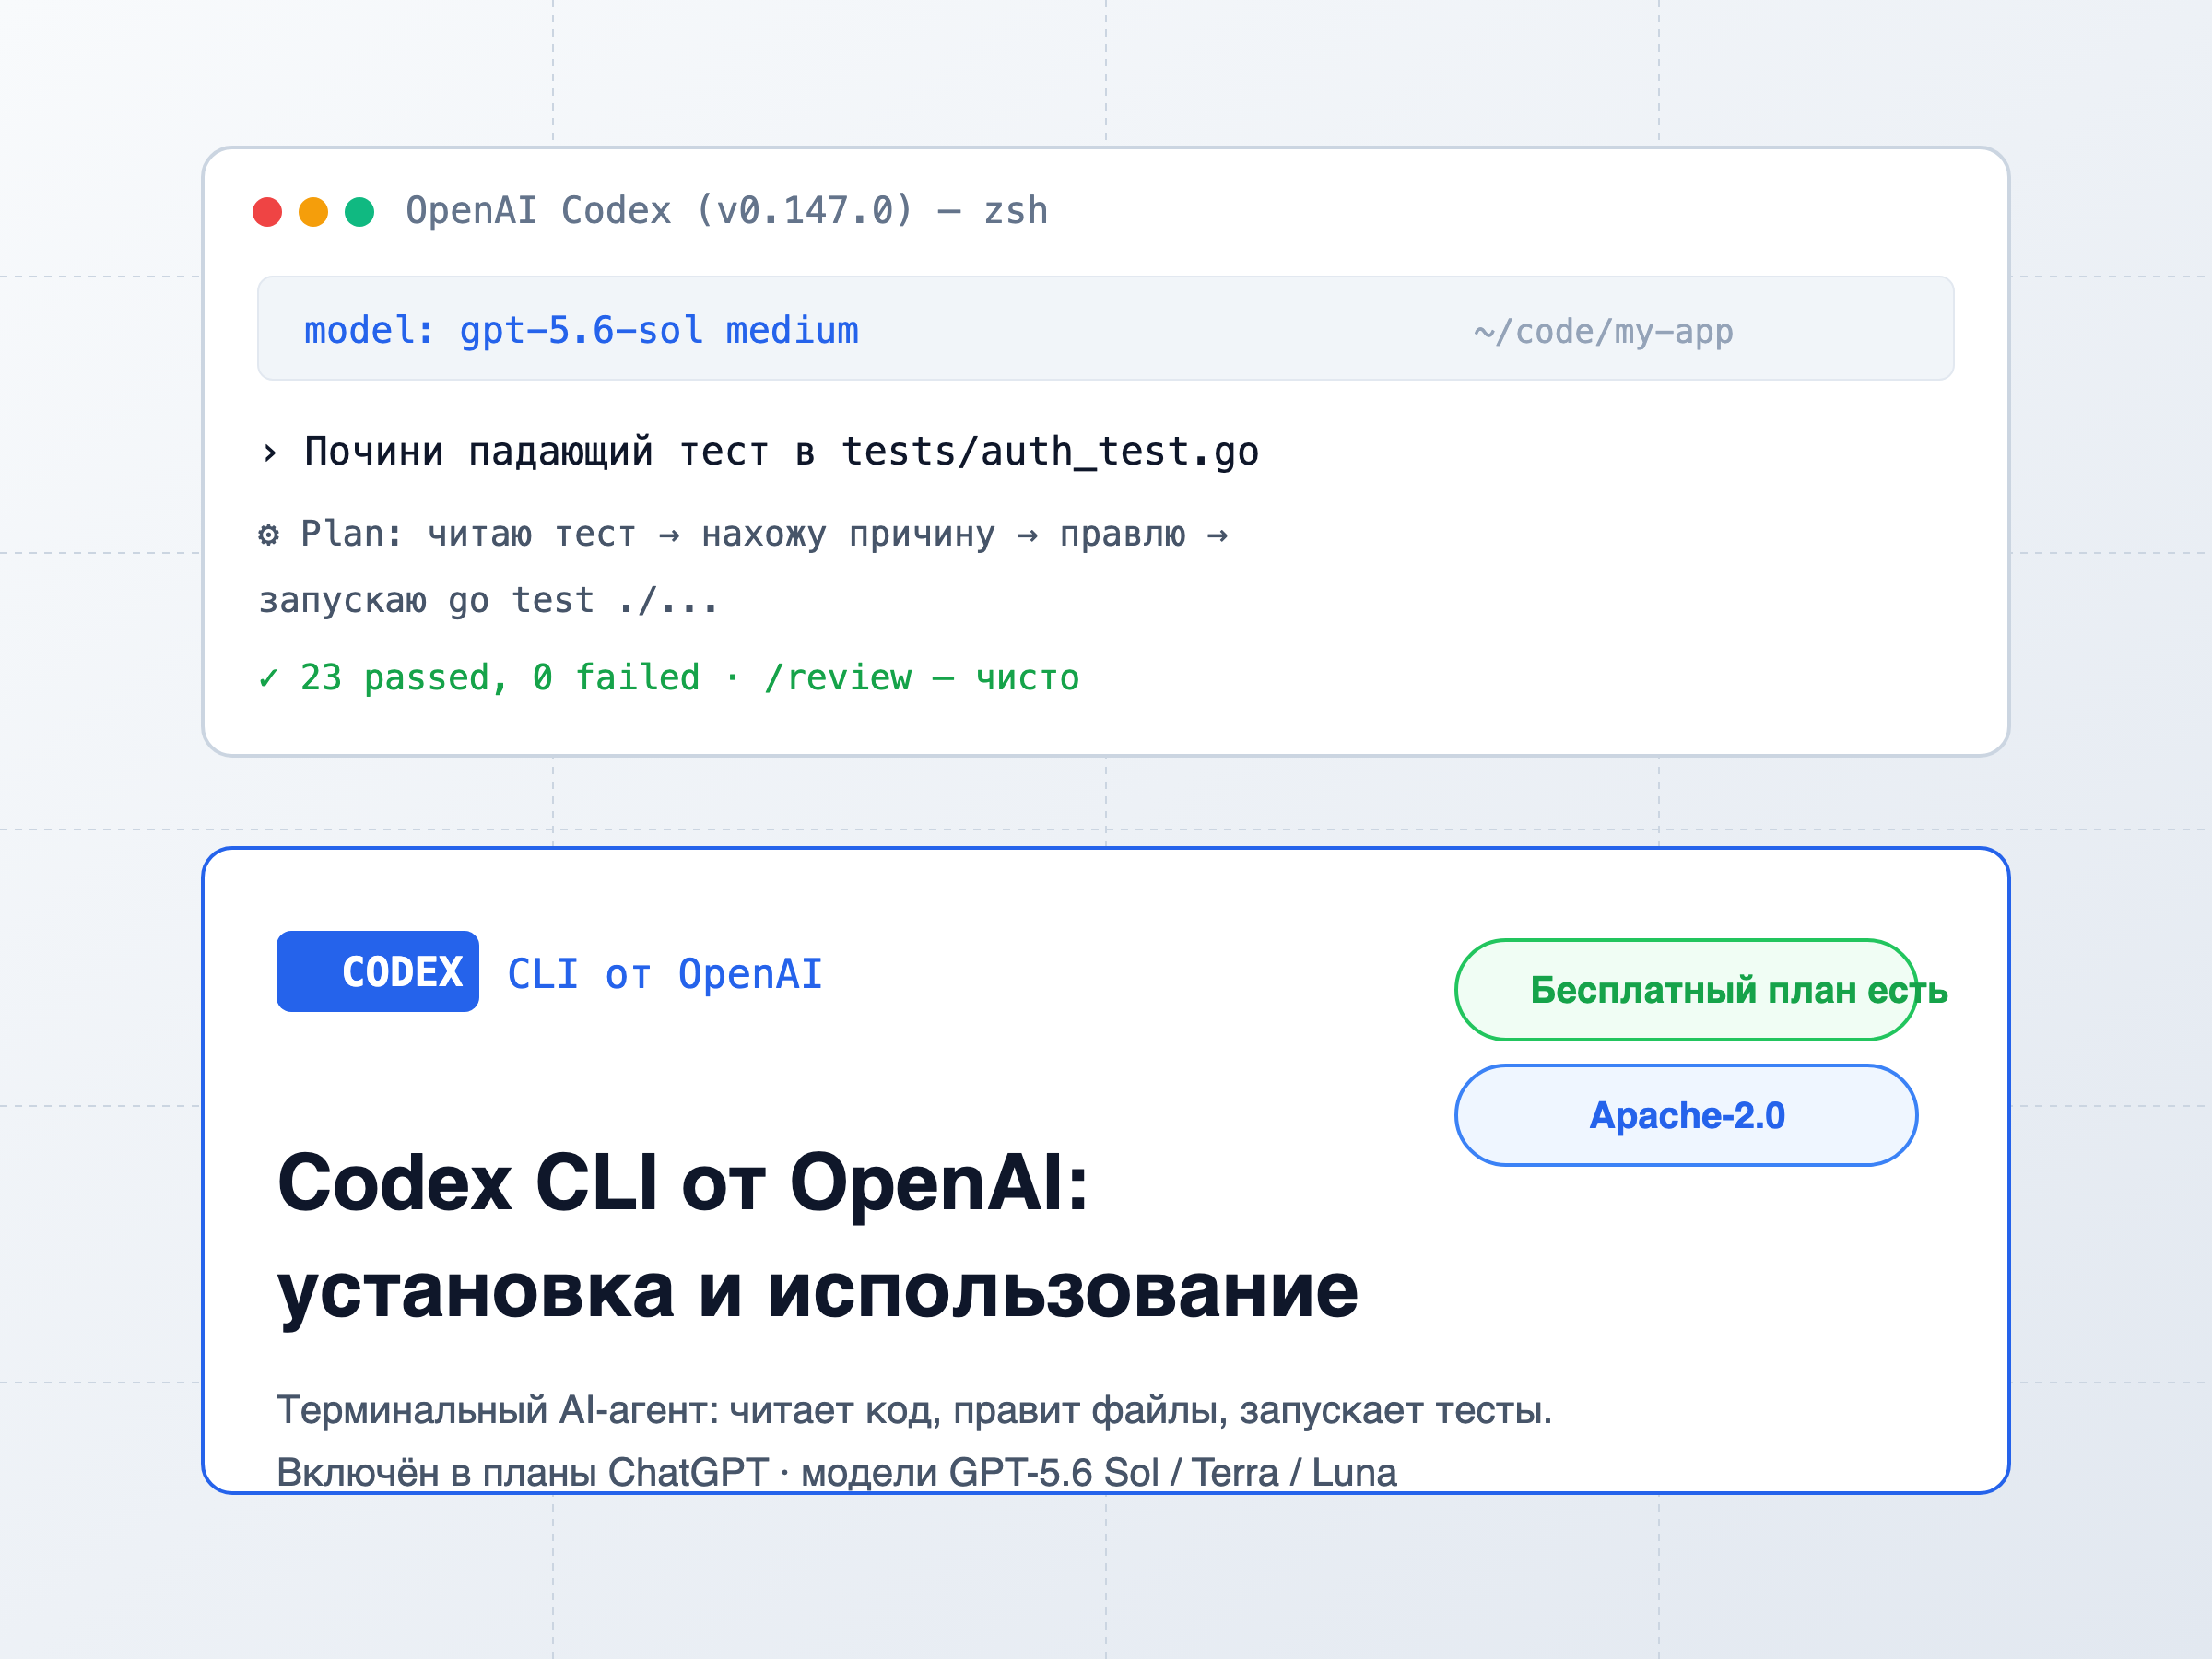Select the "model: gpt-5.6-sol medium" status text
2212x1659 pixels.
(x=581, y=331)
